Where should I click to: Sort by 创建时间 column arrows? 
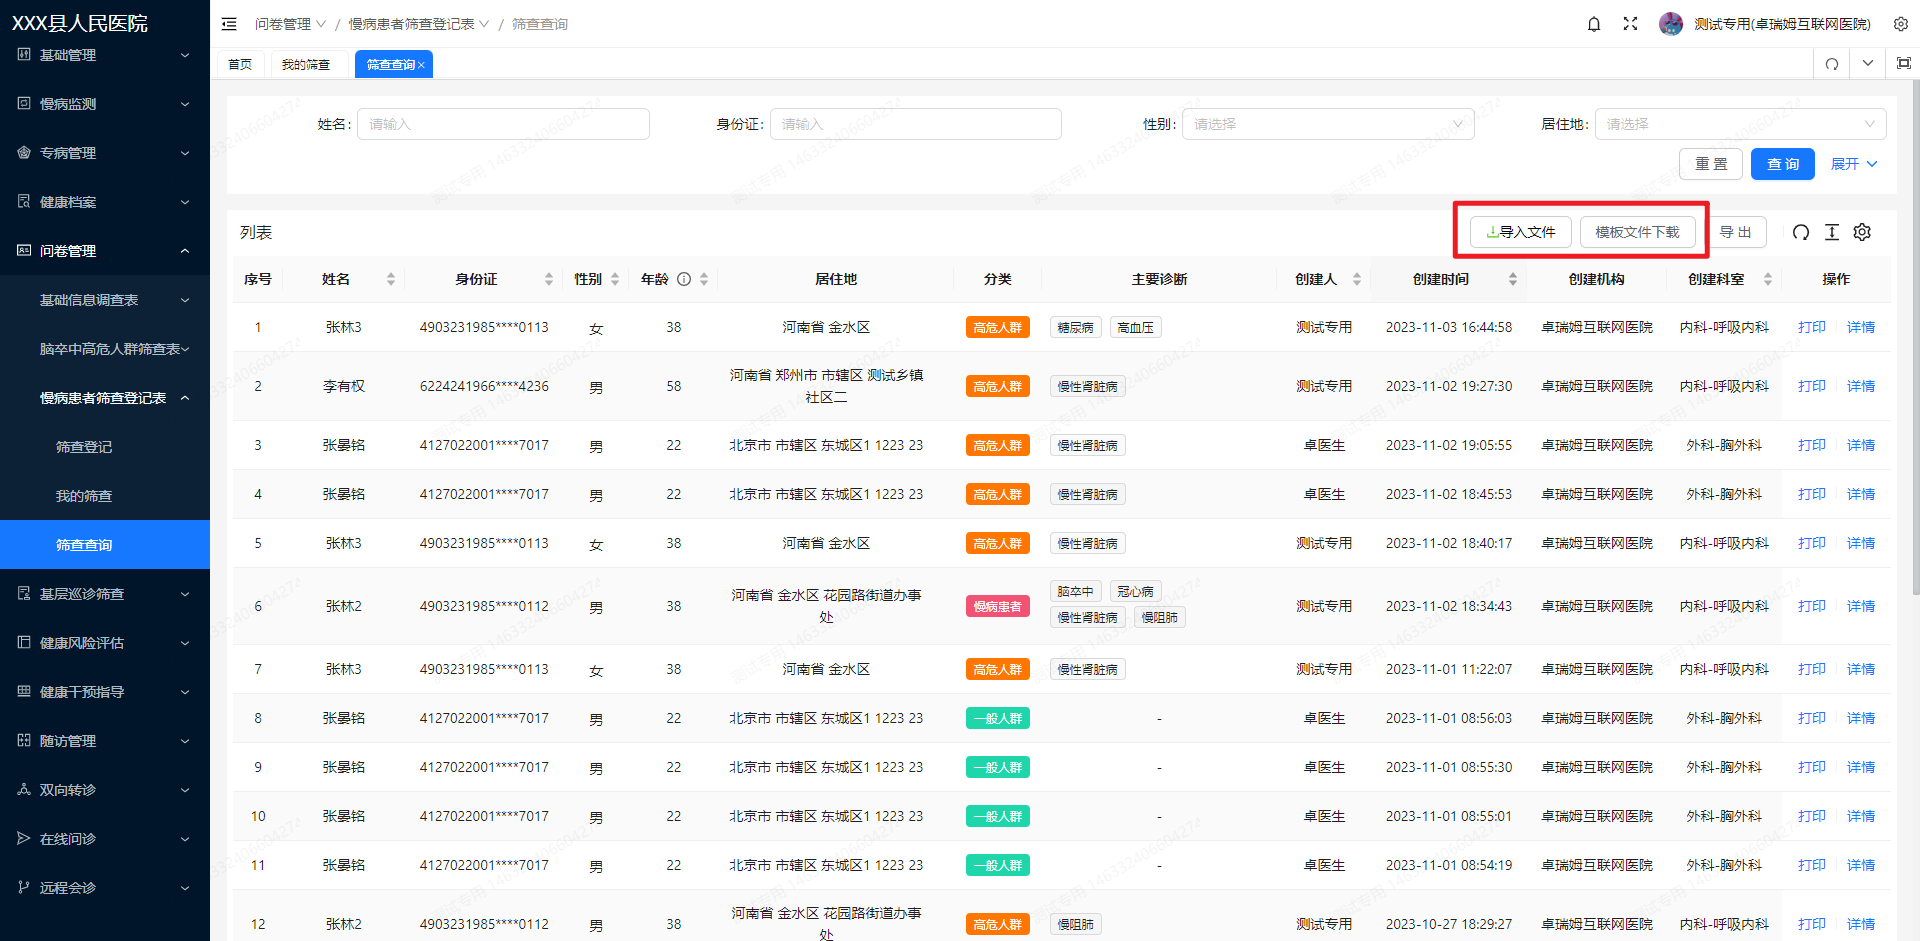(x=1513, y=279)
